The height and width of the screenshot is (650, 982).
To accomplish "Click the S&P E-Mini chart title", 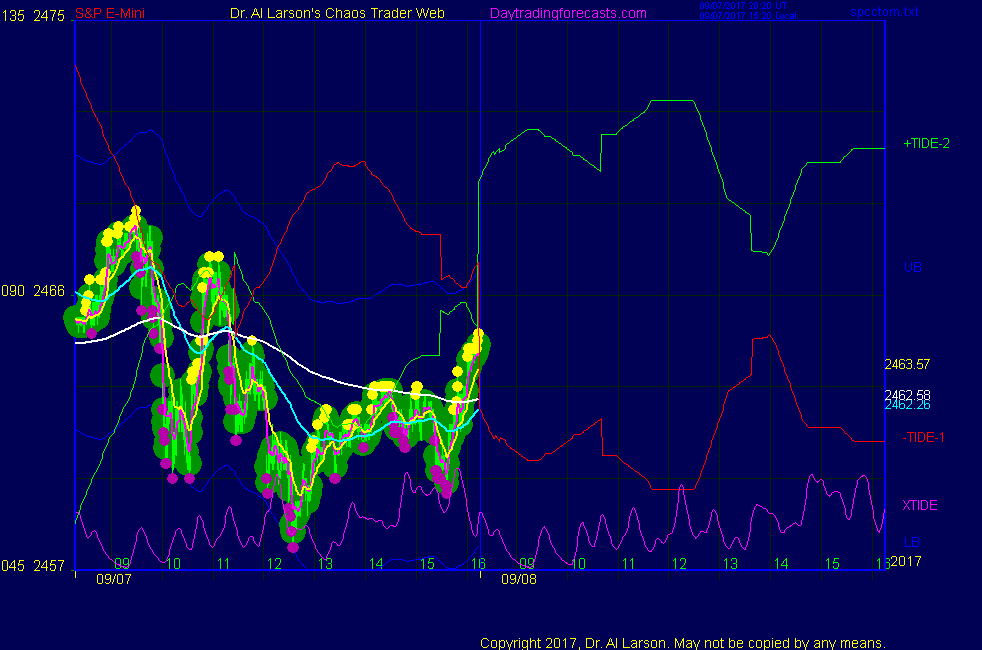I will point(110,13).
